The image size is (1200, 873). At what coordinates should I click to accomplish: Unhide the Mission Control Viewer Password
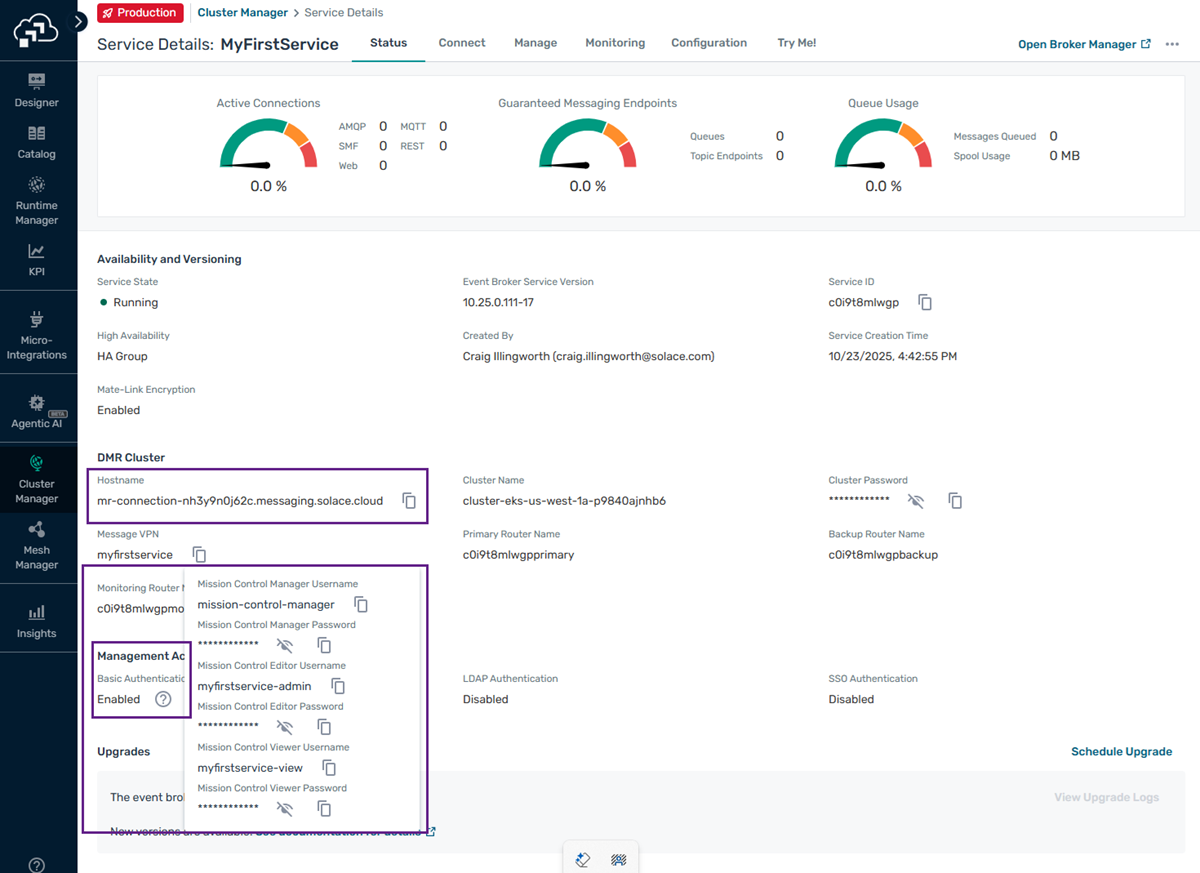tap(285, 808)
